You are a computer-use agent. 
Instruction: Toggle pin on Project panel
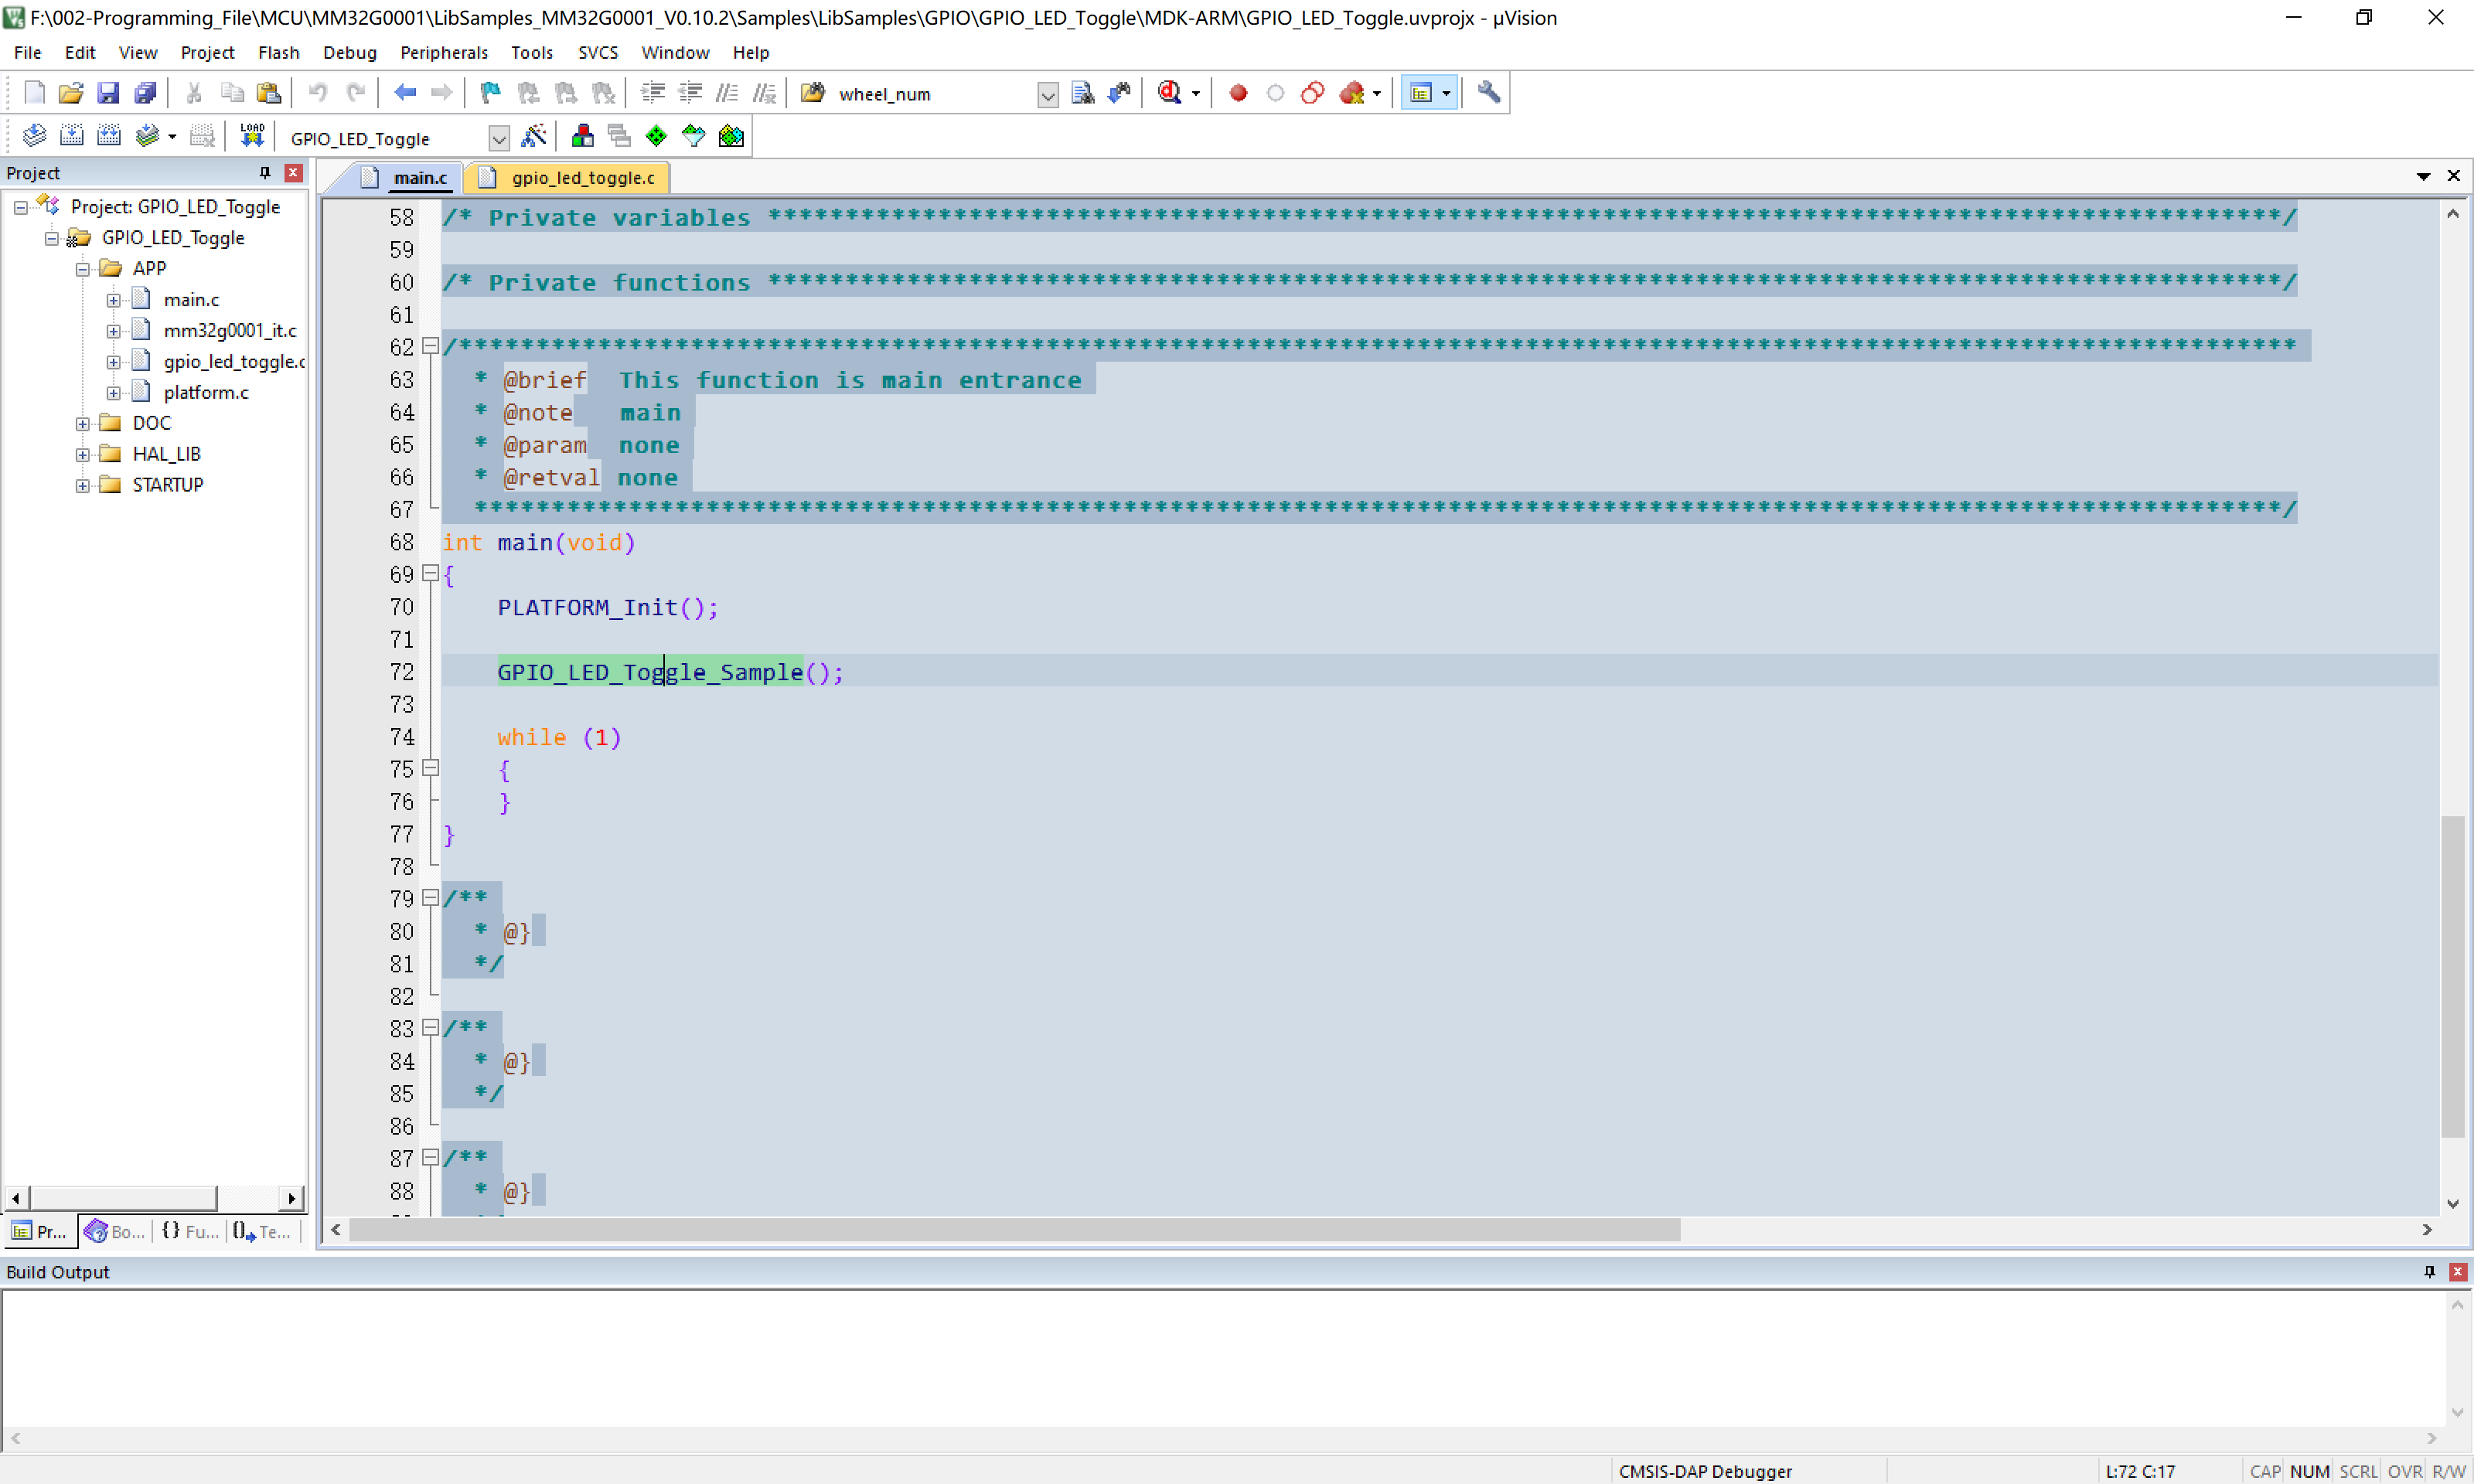point(265,172)
